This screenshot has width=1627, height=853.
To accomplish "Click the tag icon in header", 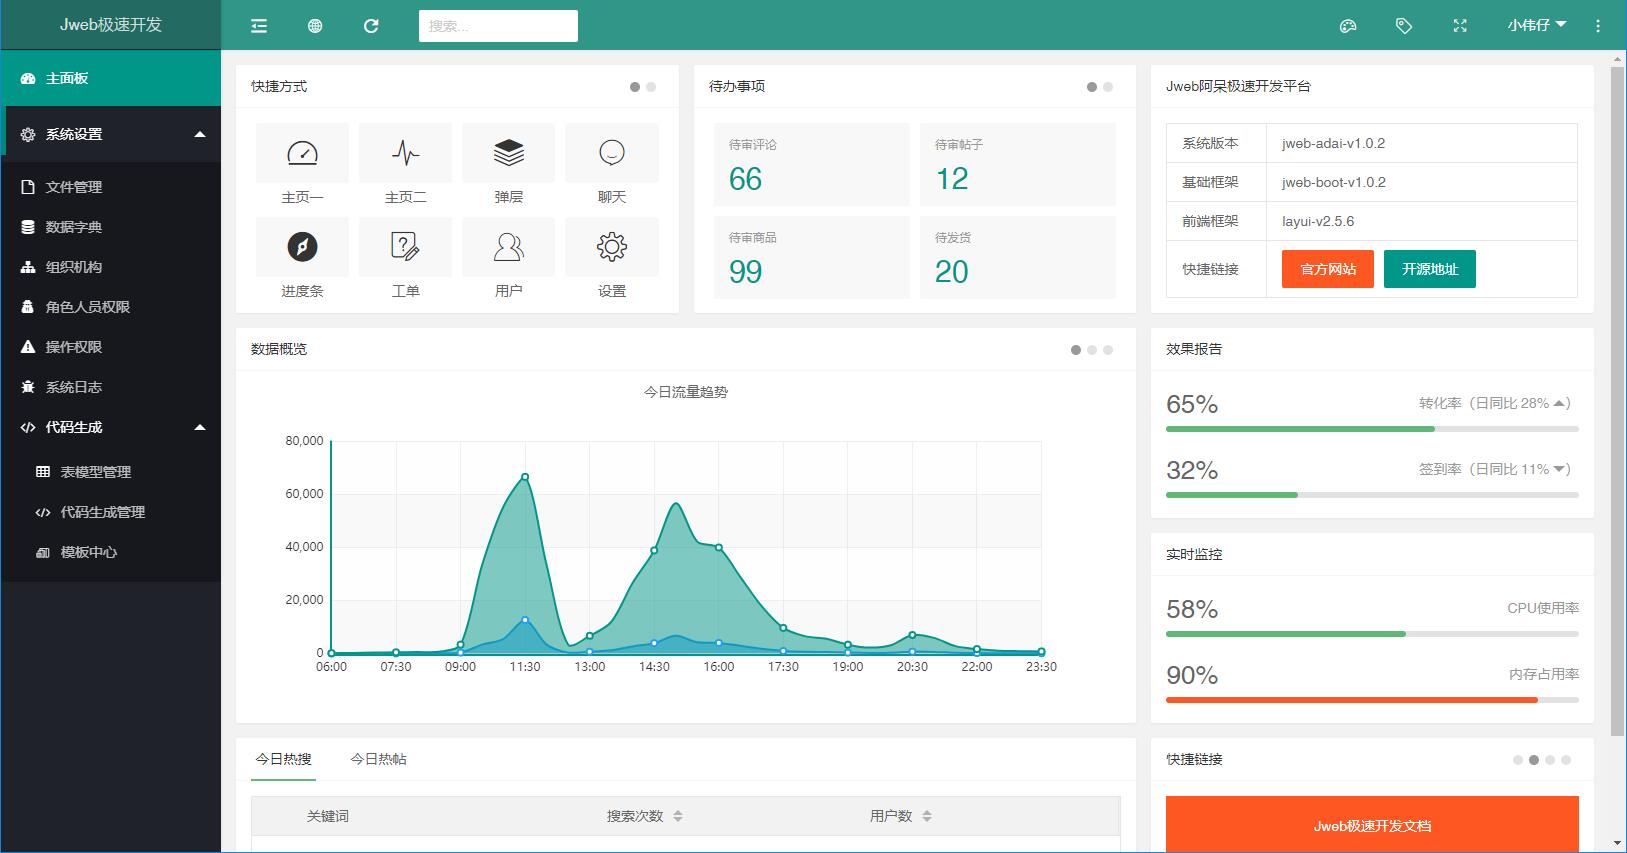I will point(1404,26).
